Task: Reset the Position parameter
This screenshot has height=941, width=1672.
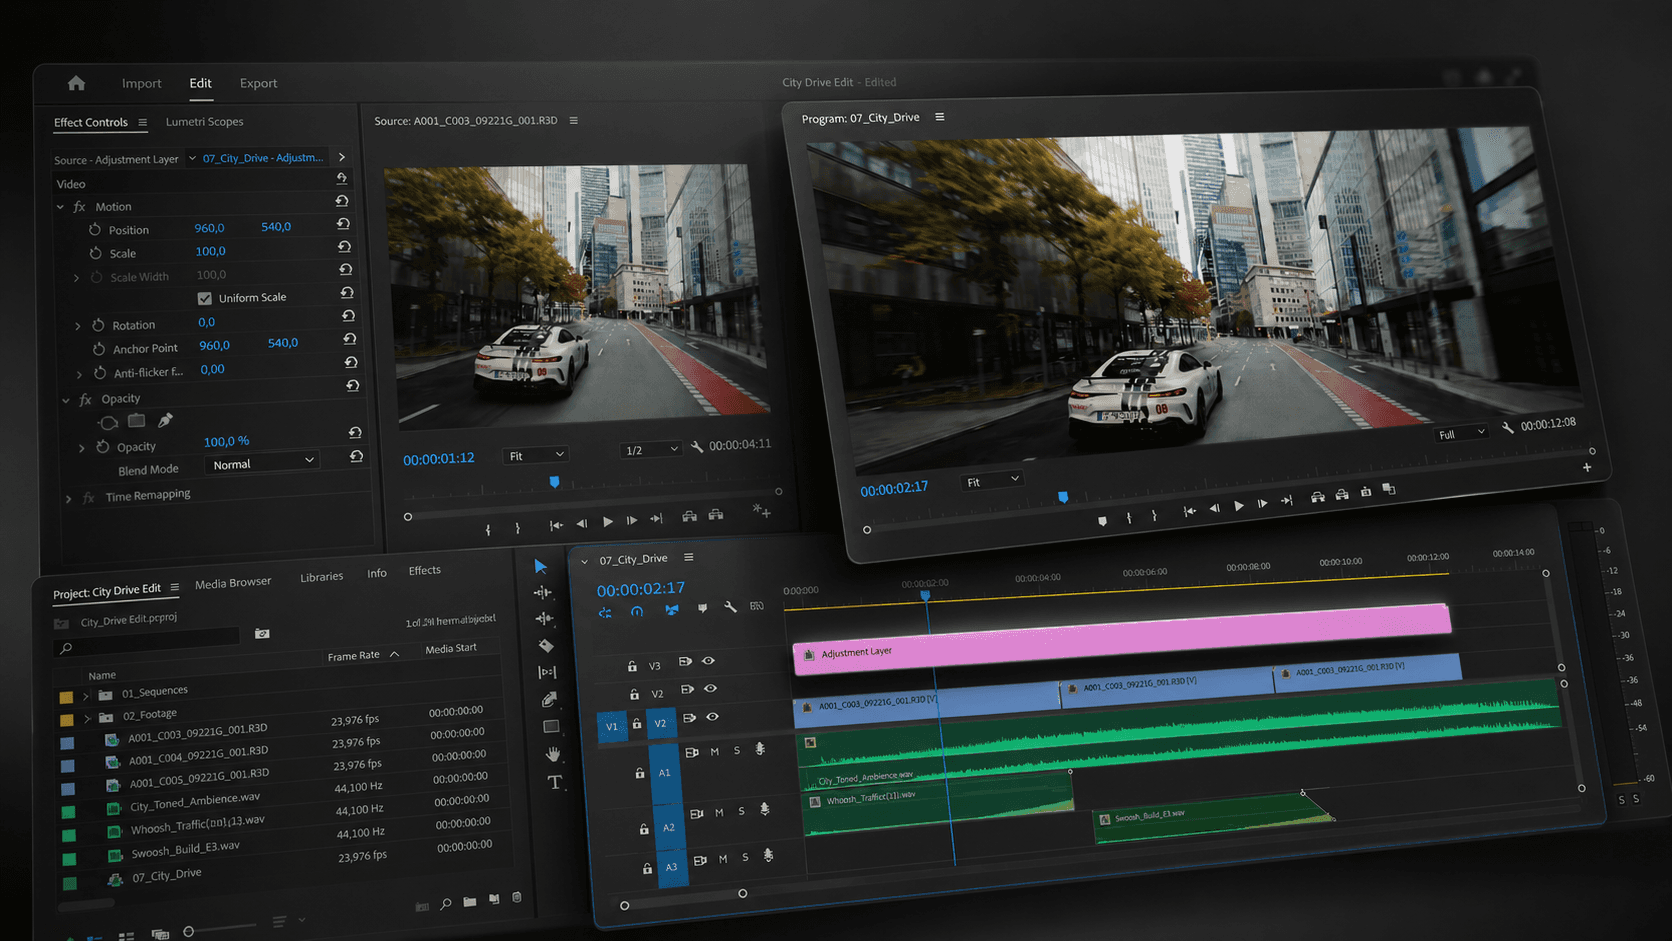Action: click(x=343, y=224)
